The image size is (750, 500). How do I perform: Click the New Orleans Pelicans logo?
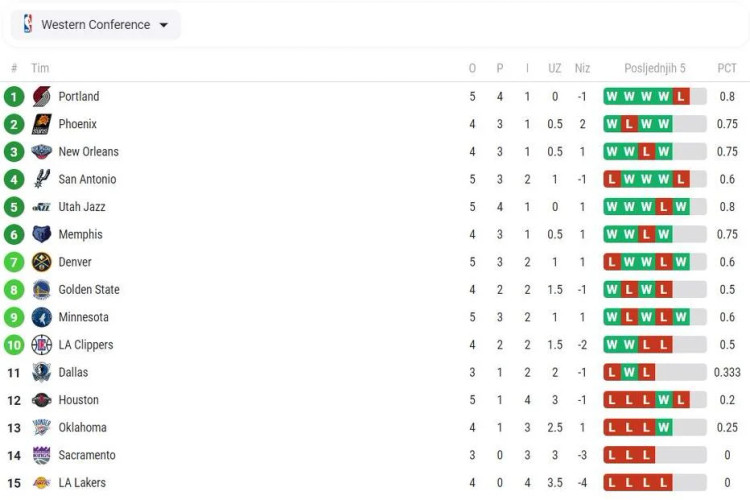coord(42,152)
